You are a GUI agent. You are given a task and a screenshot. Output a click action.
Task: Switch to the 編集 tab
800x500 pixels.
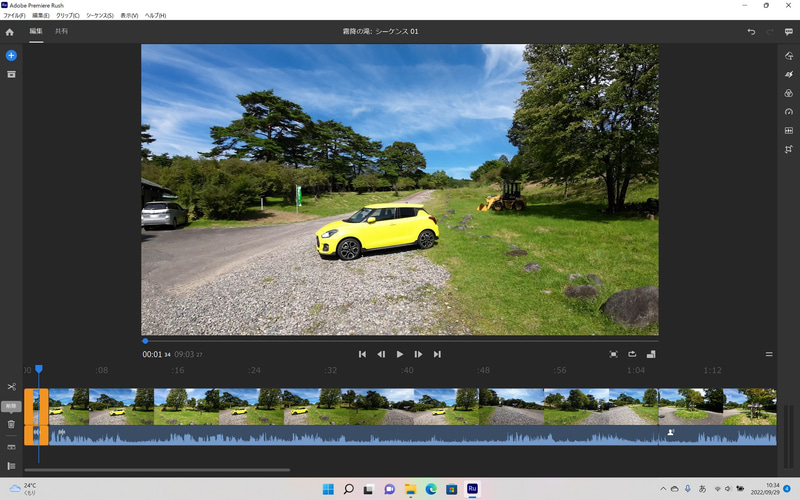(36, 31)
